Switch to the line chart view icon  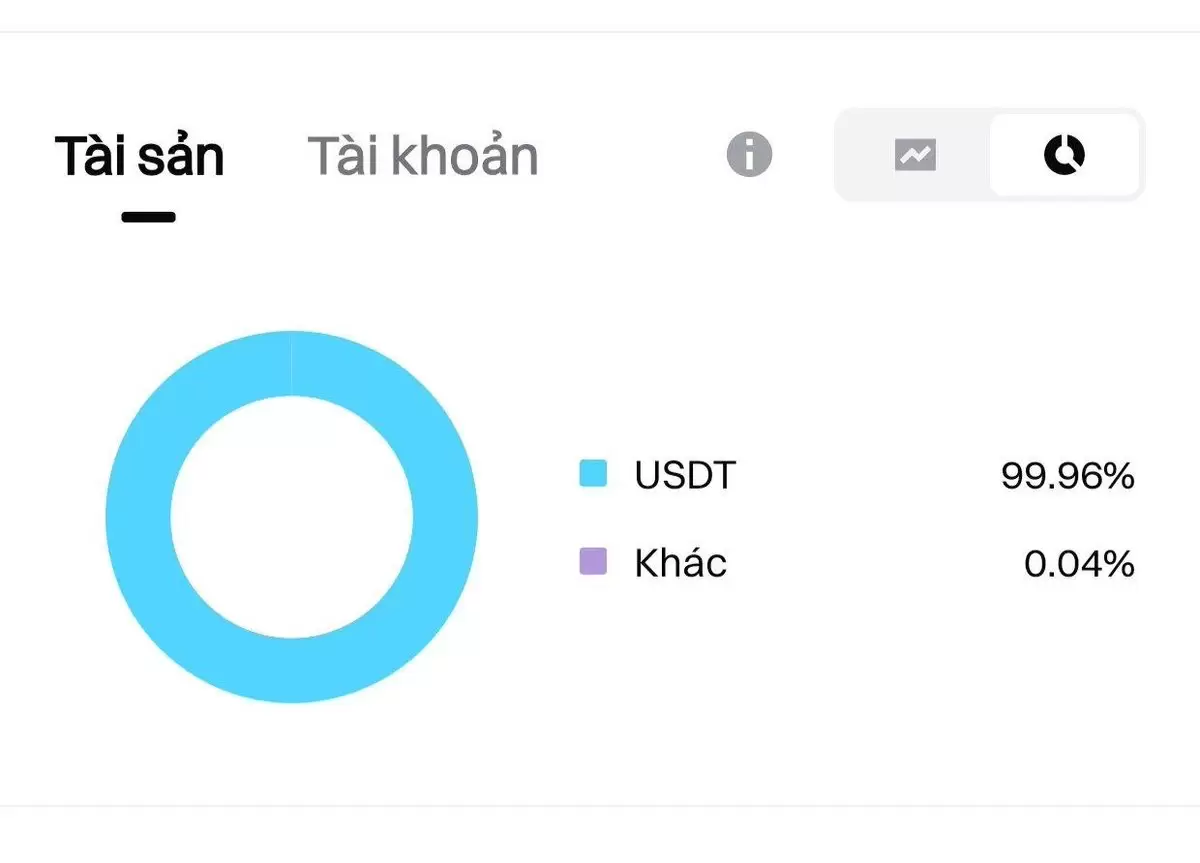coord(915,155)
